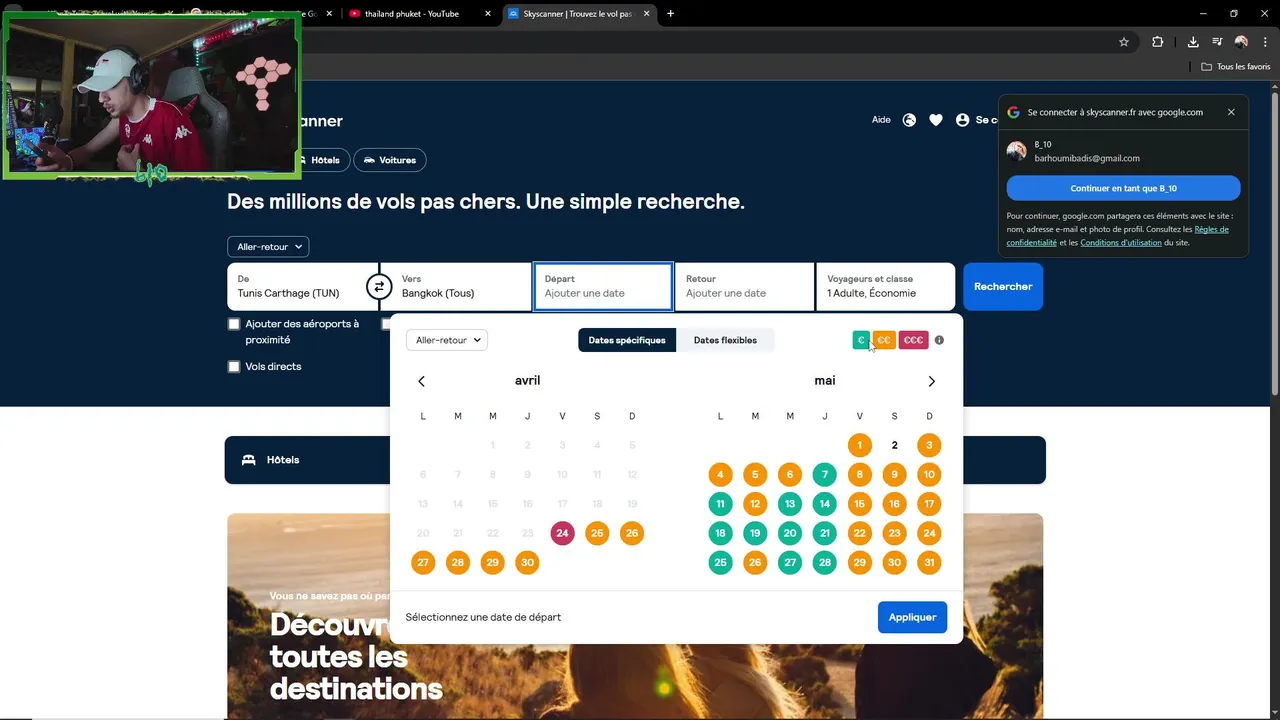Select May 11 green date

point(720,504)
